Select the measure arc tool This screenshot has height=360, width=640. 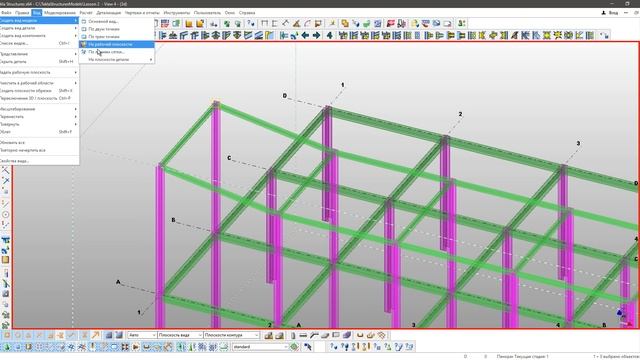point(307,24)
